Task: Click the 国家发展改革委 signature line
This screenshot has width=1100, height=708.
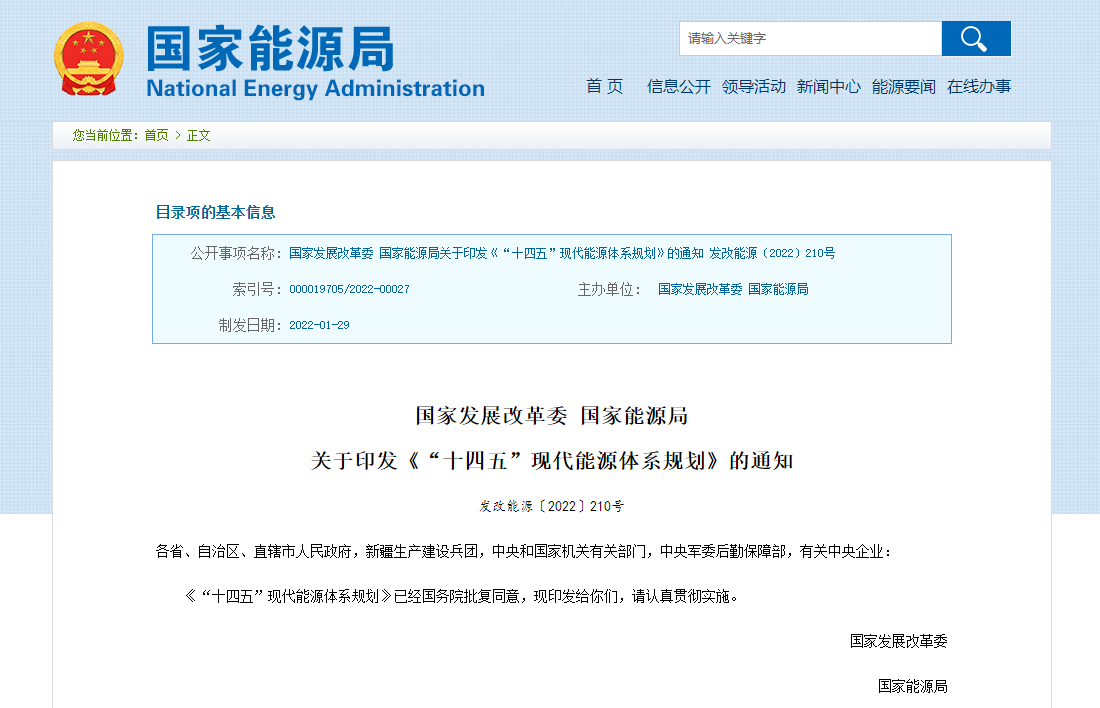Action: 899,641
